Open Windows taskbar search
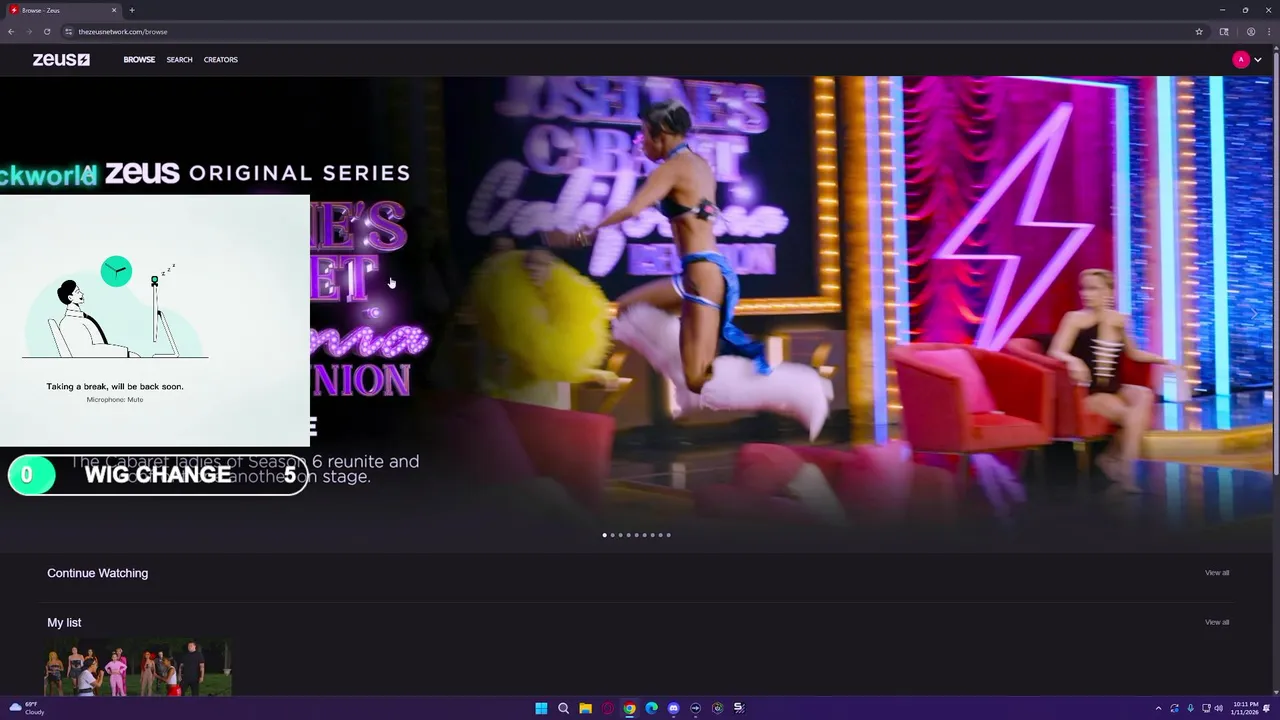Viewport: 1280px width, 720px height. point(563,708)
